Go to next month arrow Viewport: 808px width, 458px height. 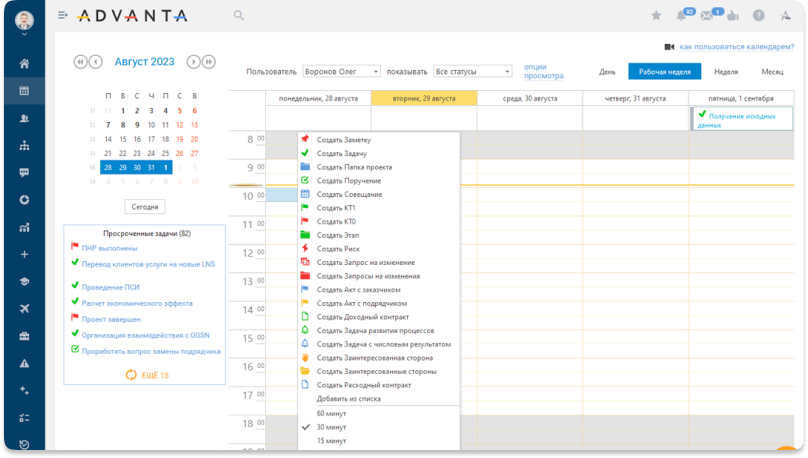194,62
